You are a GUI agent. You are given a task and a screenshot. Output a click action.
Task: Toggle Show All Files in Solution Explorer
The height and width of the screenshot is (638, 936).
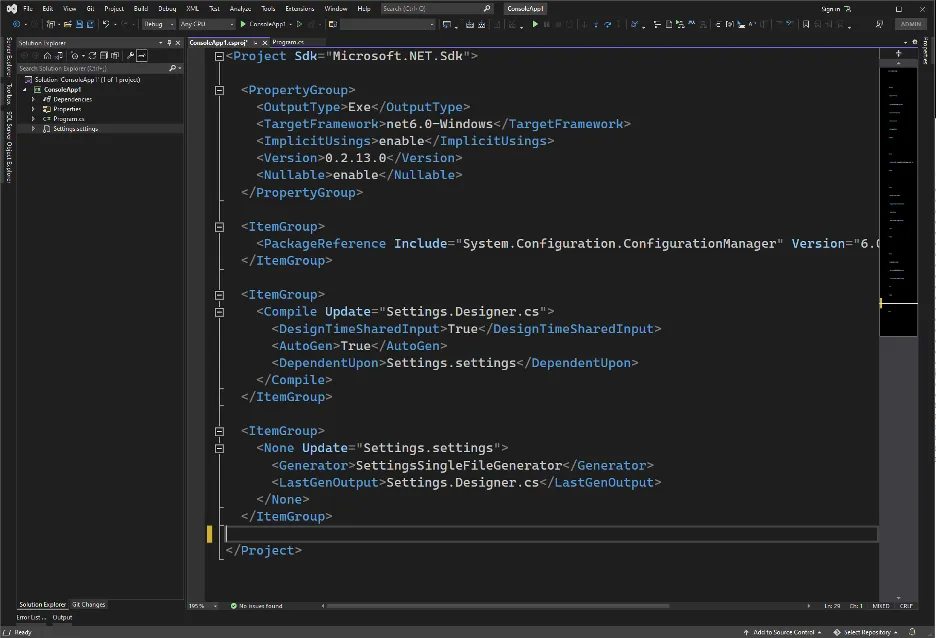(114, 56)
